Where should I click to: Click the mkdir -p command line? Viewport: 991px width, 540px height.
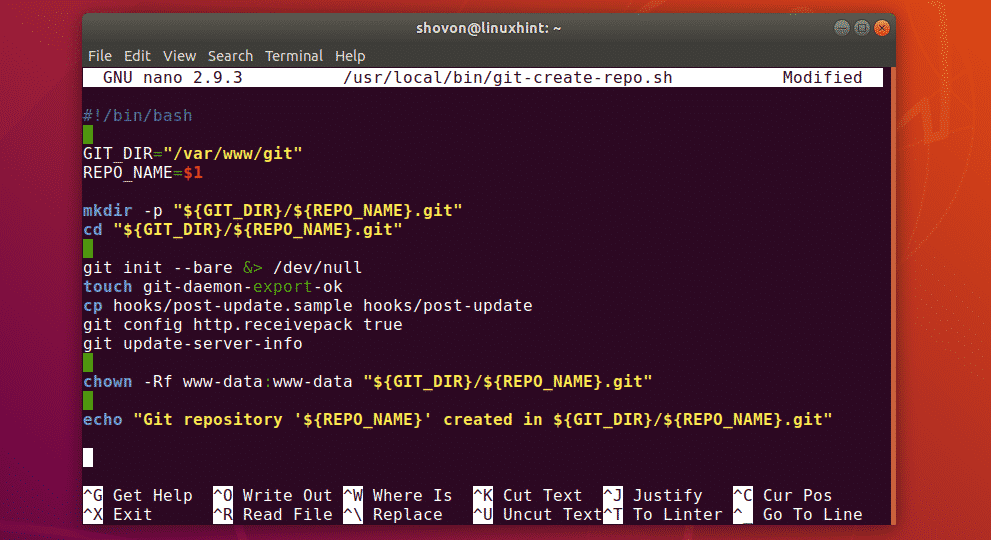(272, 211)
